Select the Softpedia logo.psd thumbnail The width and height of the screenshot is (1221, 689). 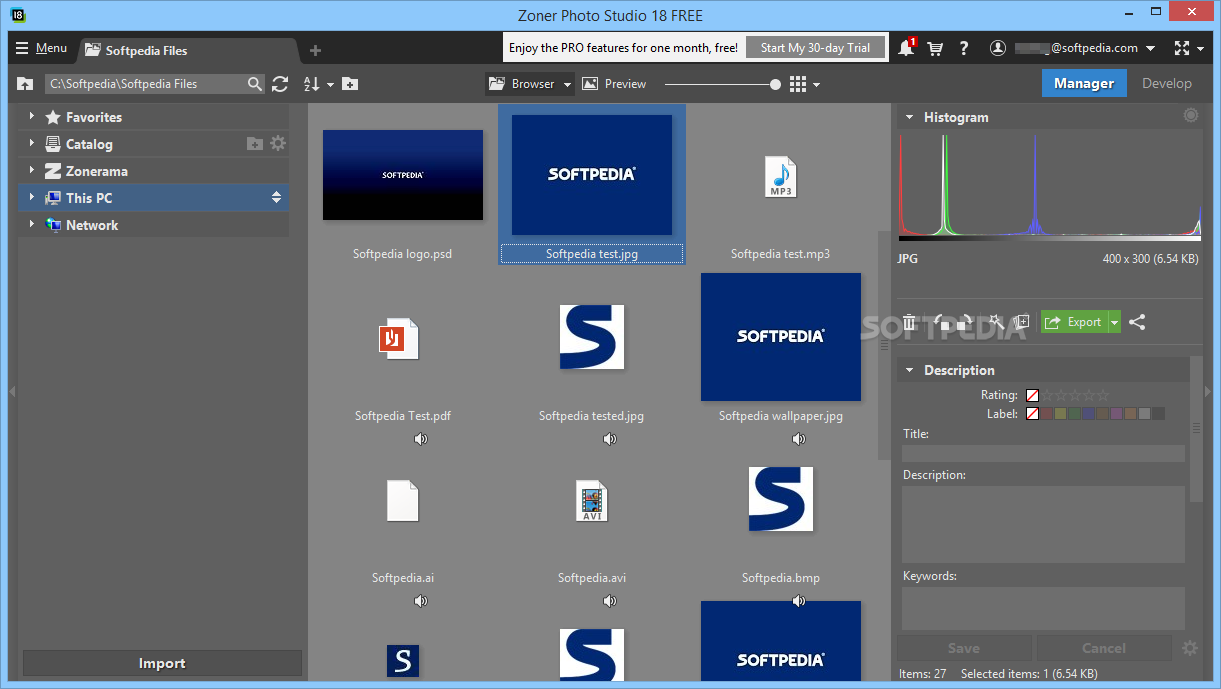pos(403,175)
